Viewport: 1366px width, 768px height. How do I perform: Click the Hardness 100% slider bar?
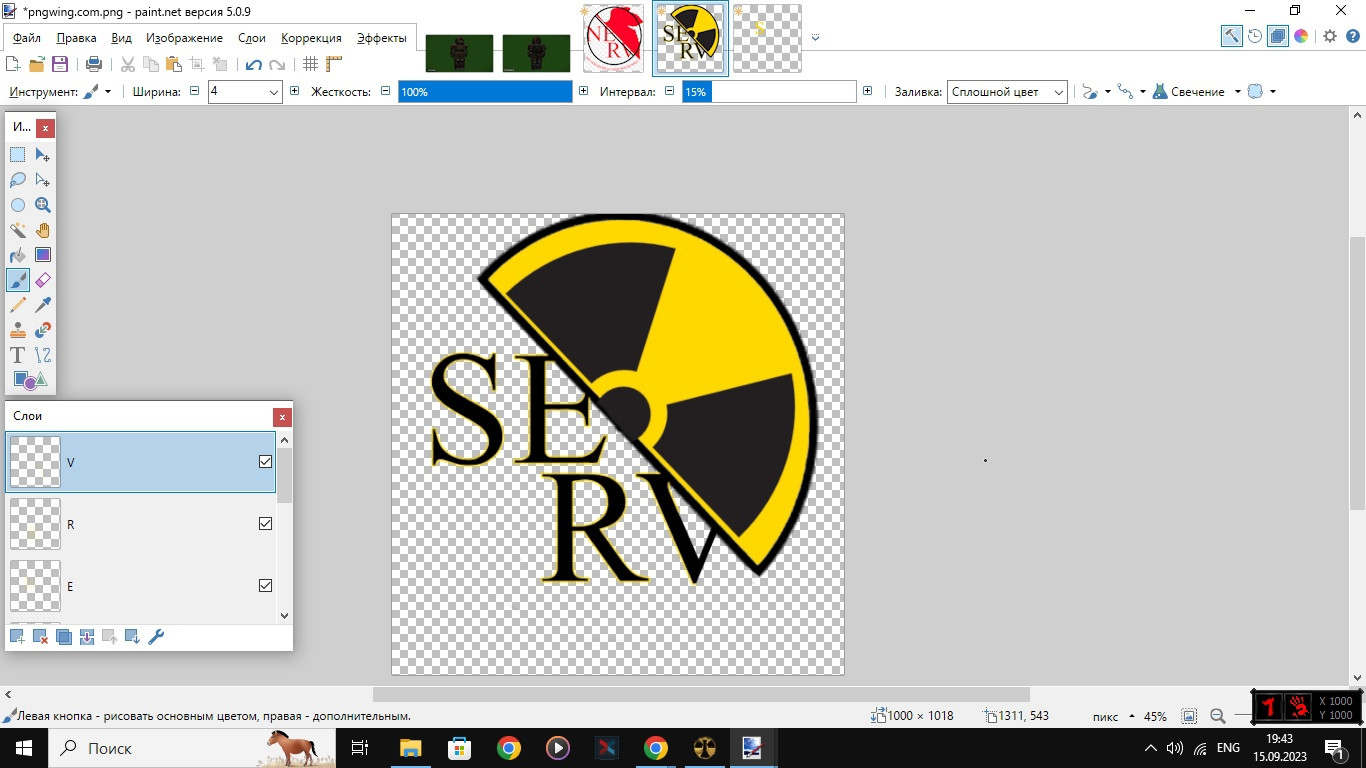pos(485,91)
